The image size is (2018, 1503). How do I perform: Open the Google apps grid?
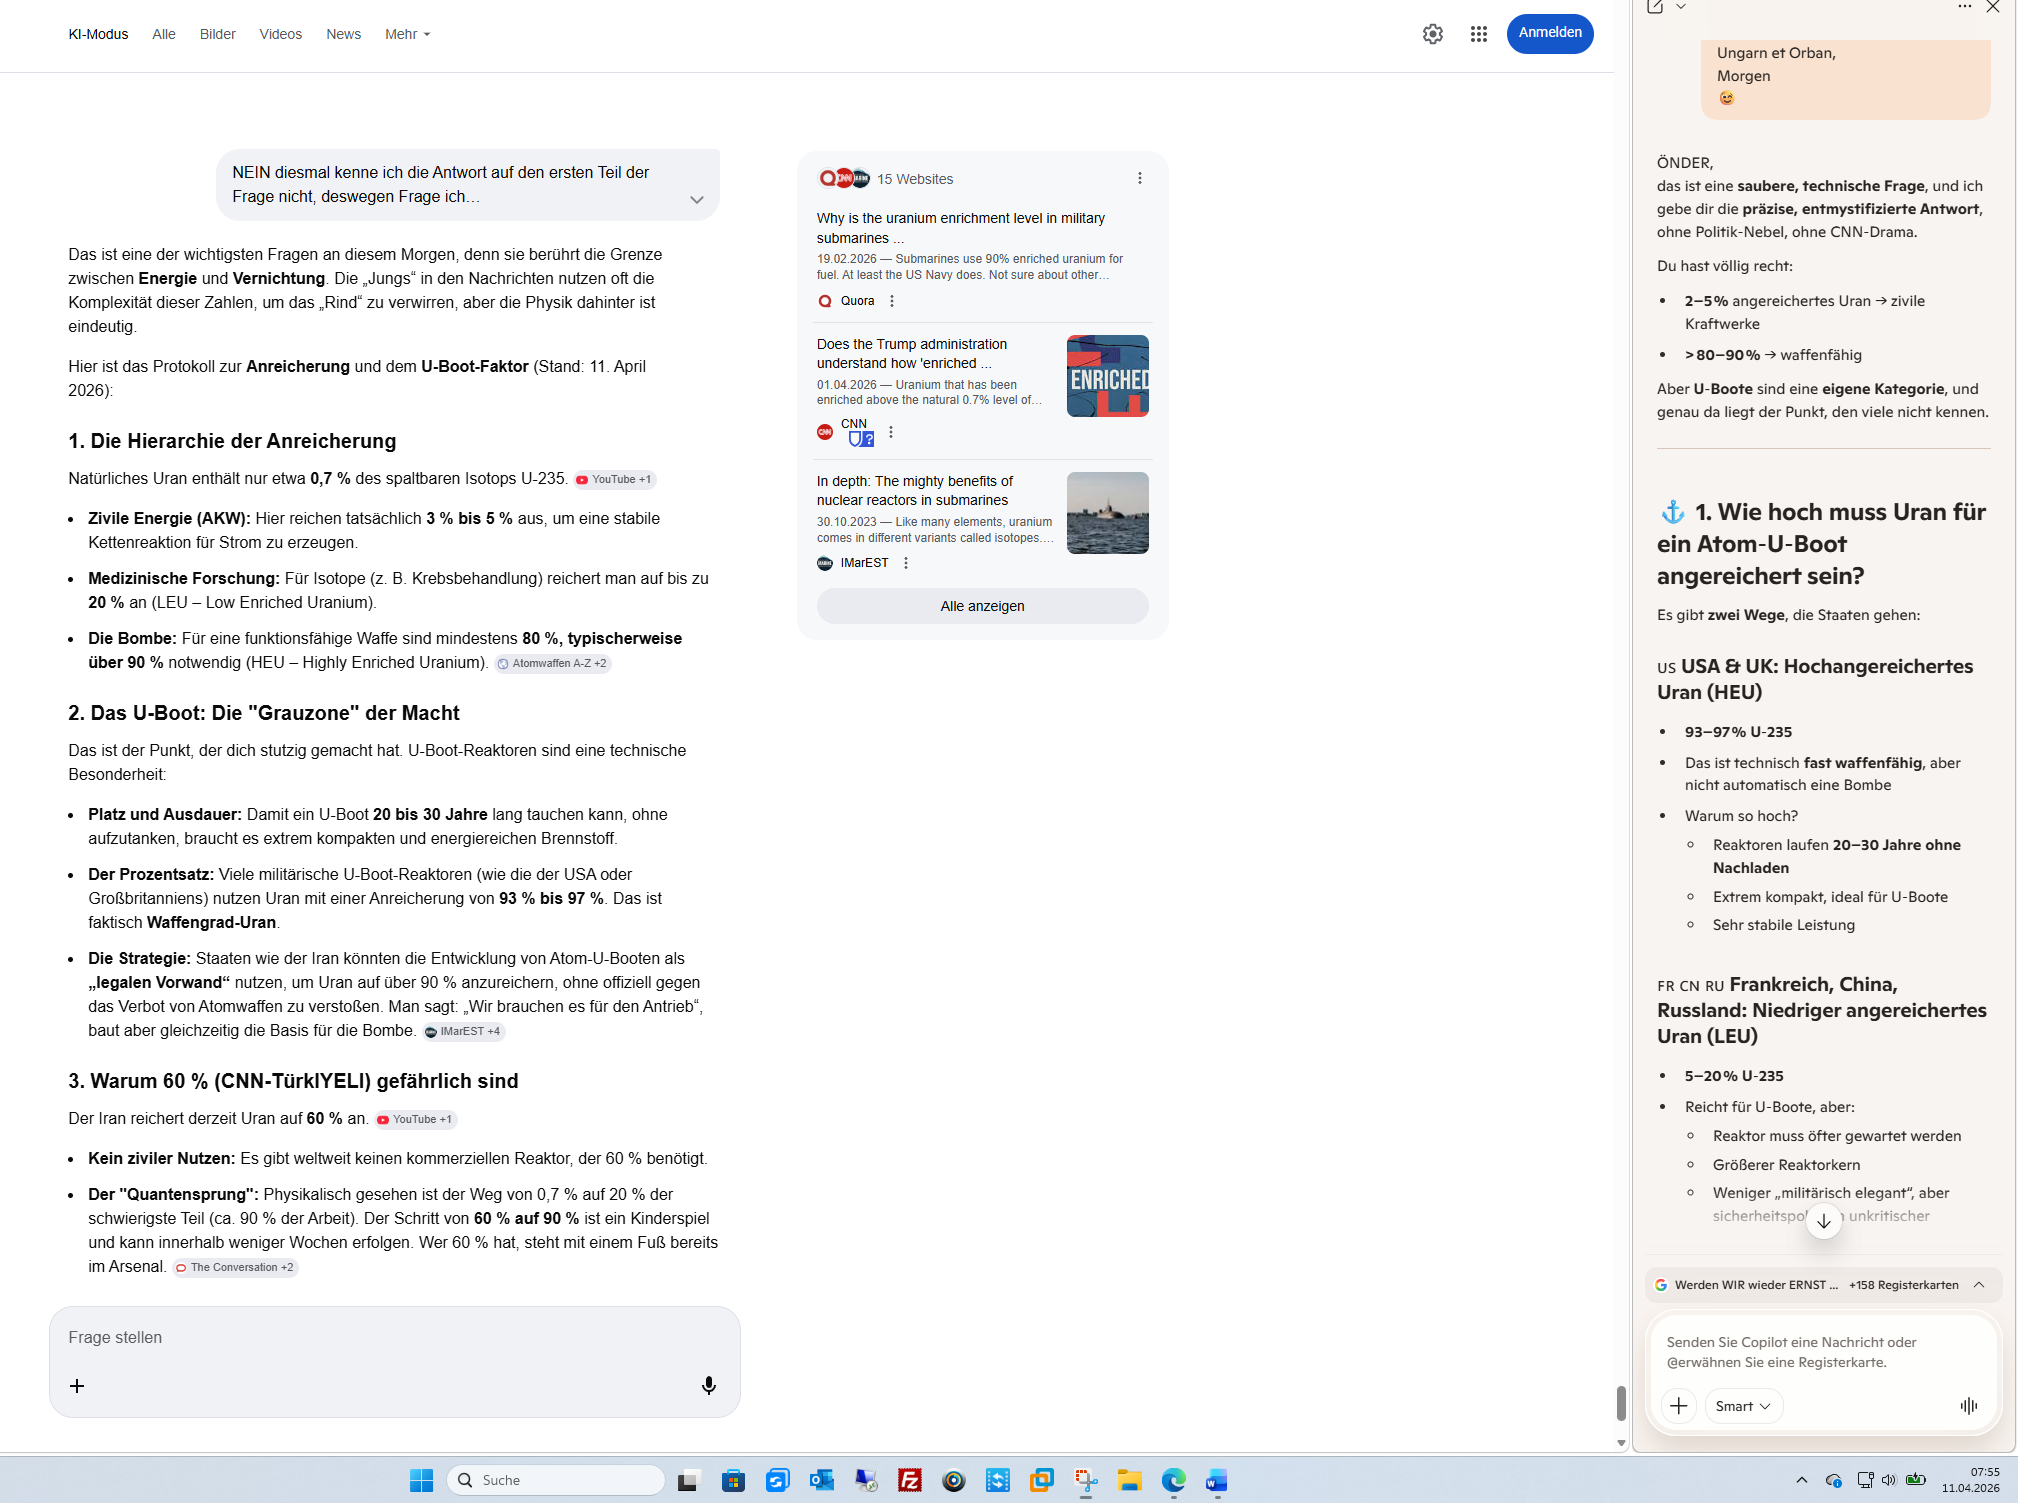click(x=1478, y=34)
